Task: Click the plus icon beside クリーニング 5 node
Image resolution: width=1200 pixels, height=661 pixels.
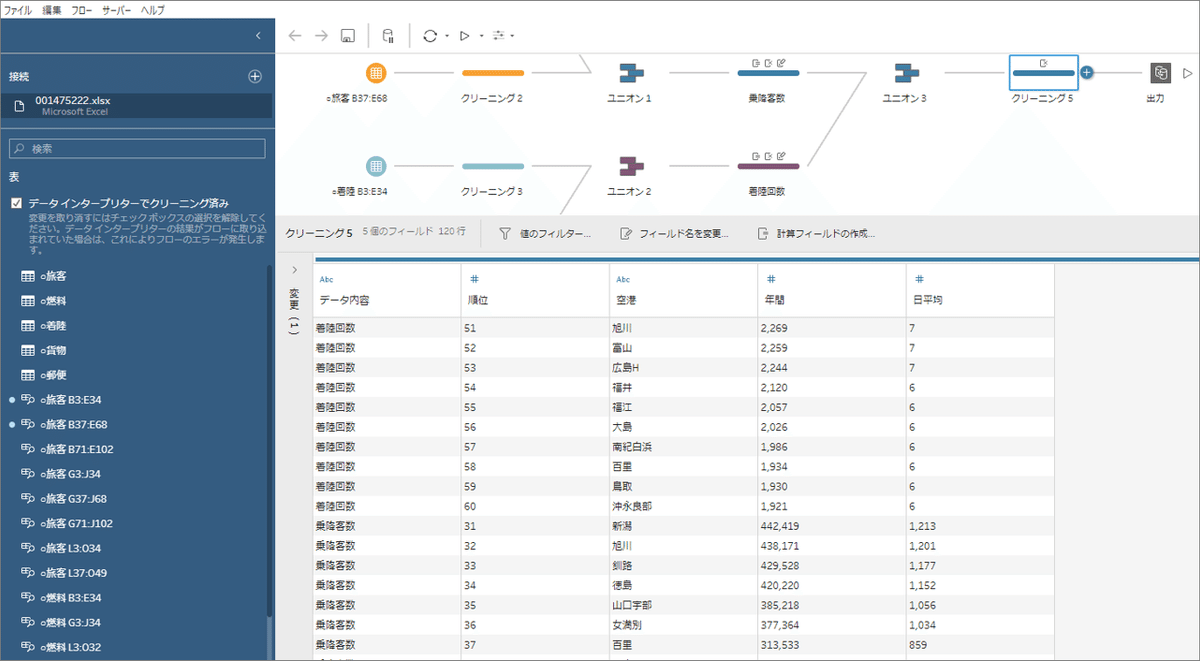Action: 1086,73
